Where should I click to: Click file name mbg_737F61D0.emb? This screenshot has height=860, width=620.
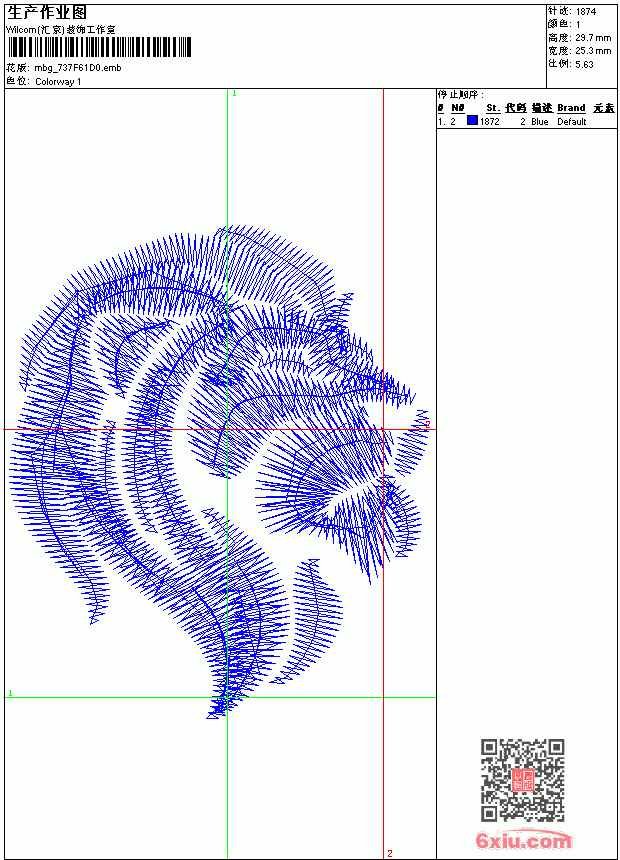coord(78,68)
